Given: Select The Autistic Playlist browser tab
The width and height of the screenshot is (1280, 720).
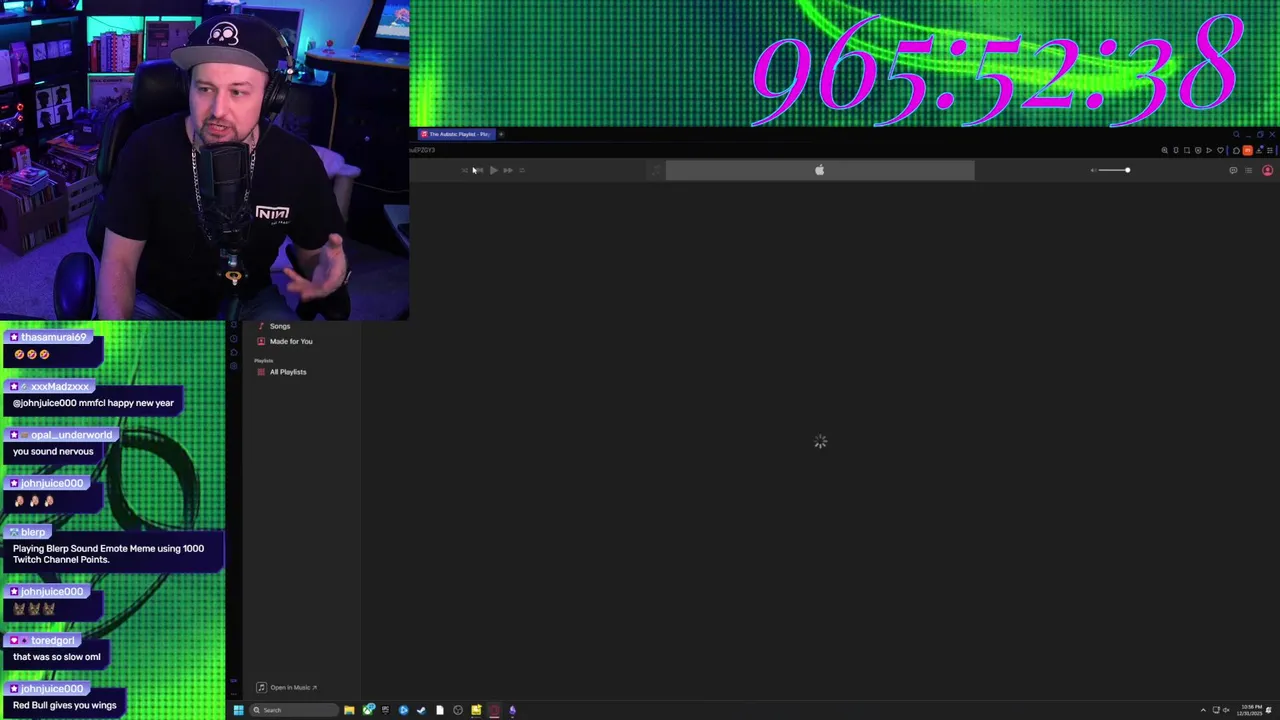Looking at the screenshot, I should (456, 134).
